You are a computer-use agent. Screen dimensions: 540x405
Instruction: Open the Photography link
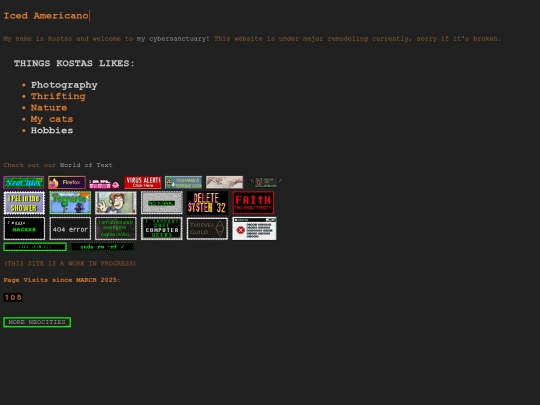pyautogui.click(x=64, y=85)
